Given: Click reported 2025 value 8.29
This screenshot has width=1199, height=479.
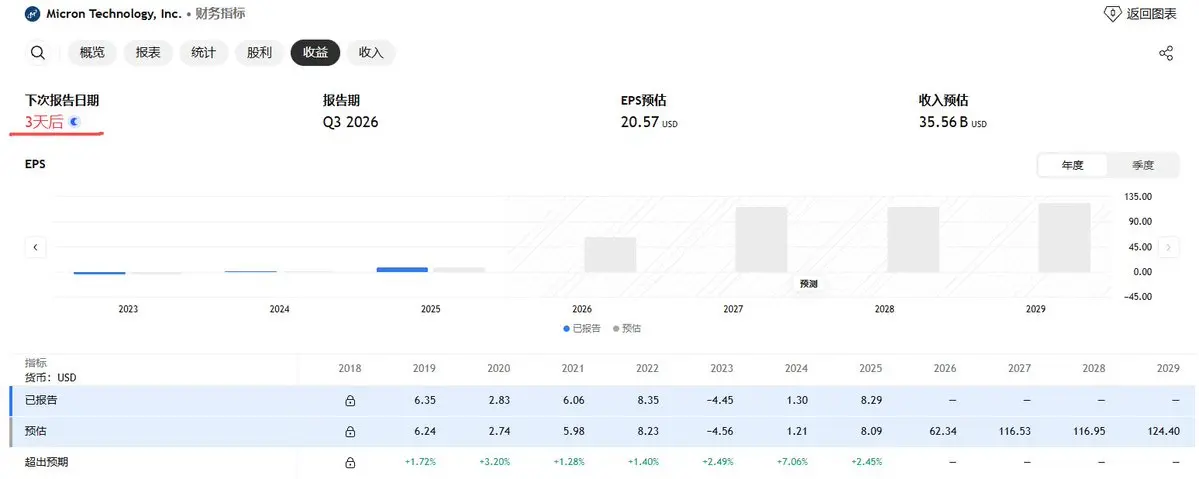Looking at the screenshot, I should coord(870,400).
